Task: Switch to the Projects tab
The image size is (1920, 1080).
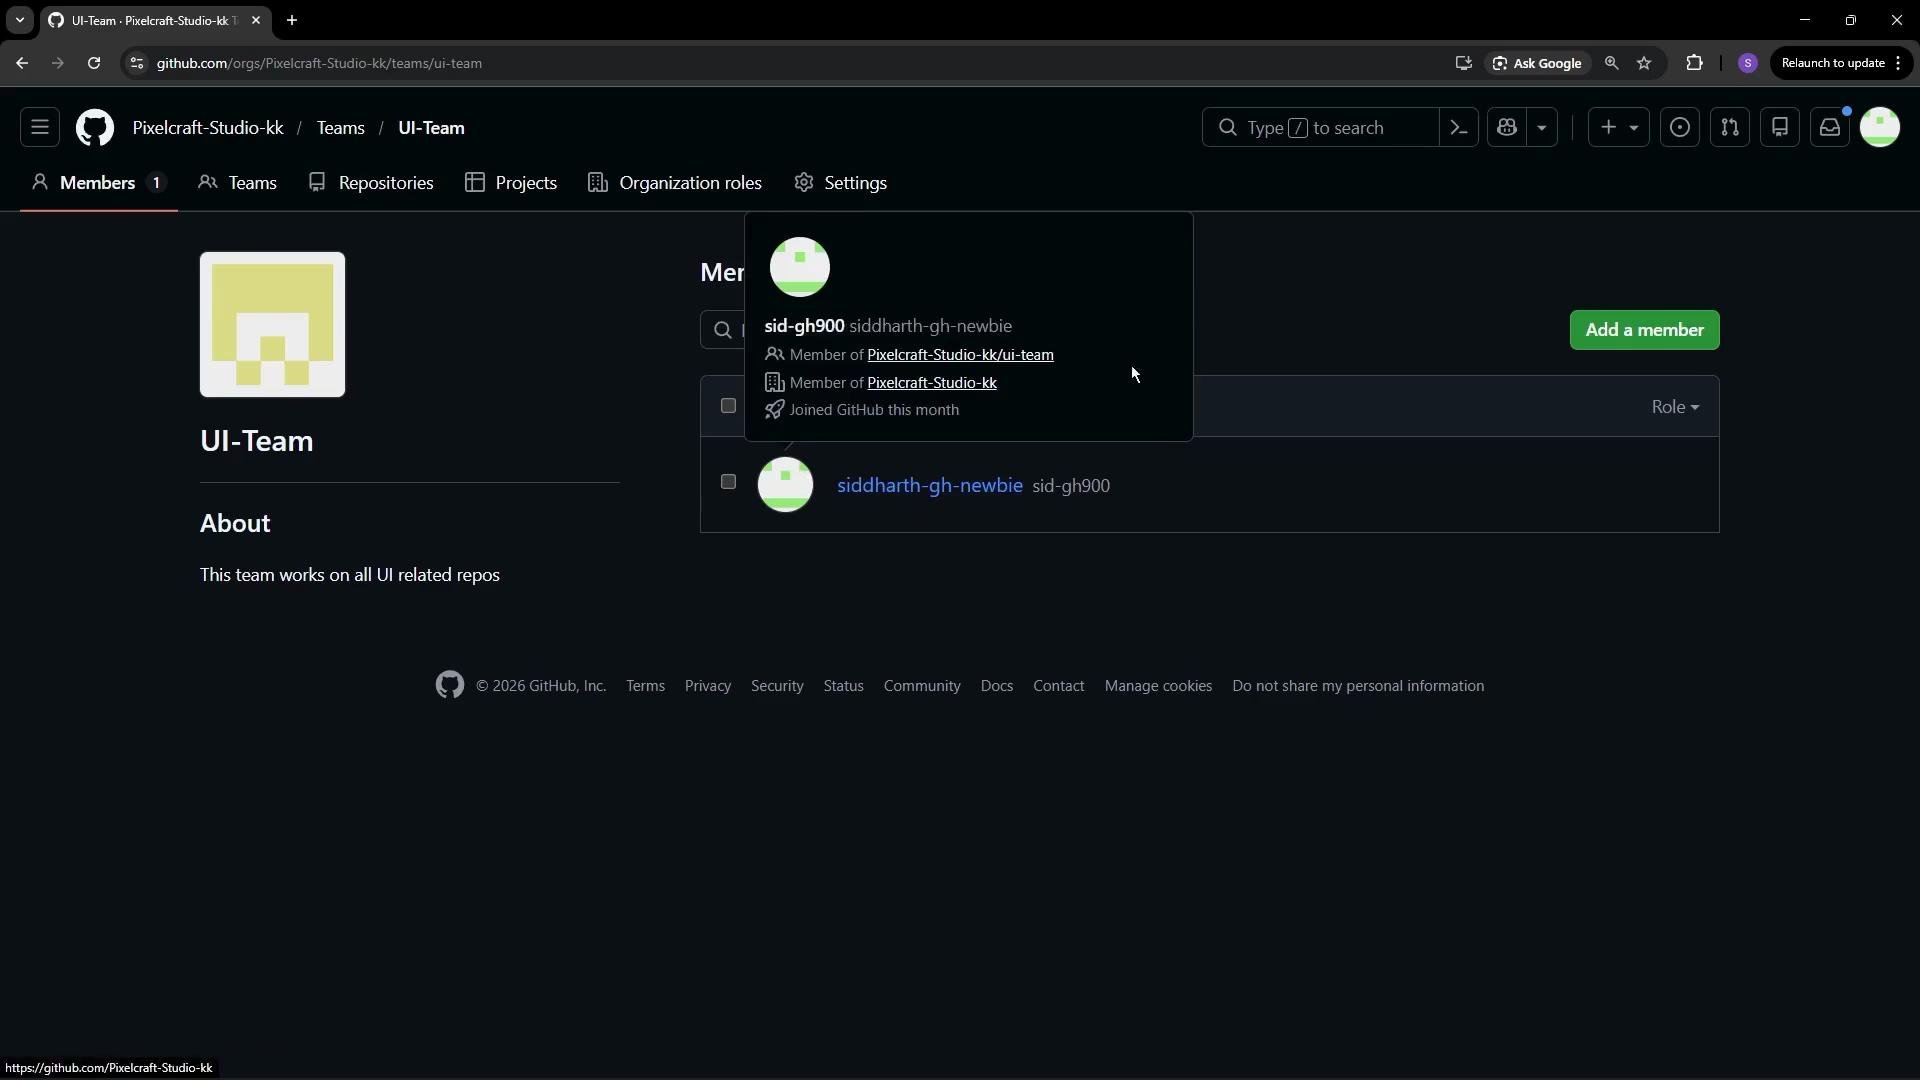Action: point(511,183)
